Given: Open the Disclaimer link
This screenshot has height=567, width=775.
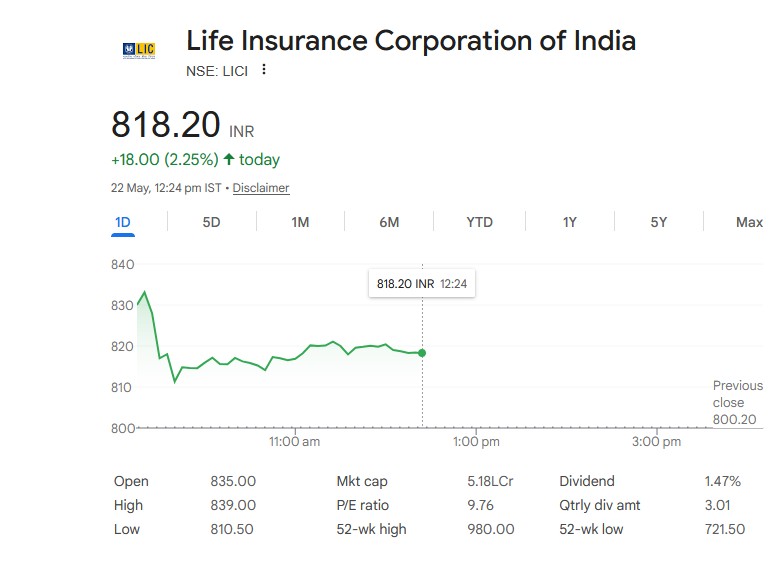Looking at the screenshot, I should (x=260, y=188).
